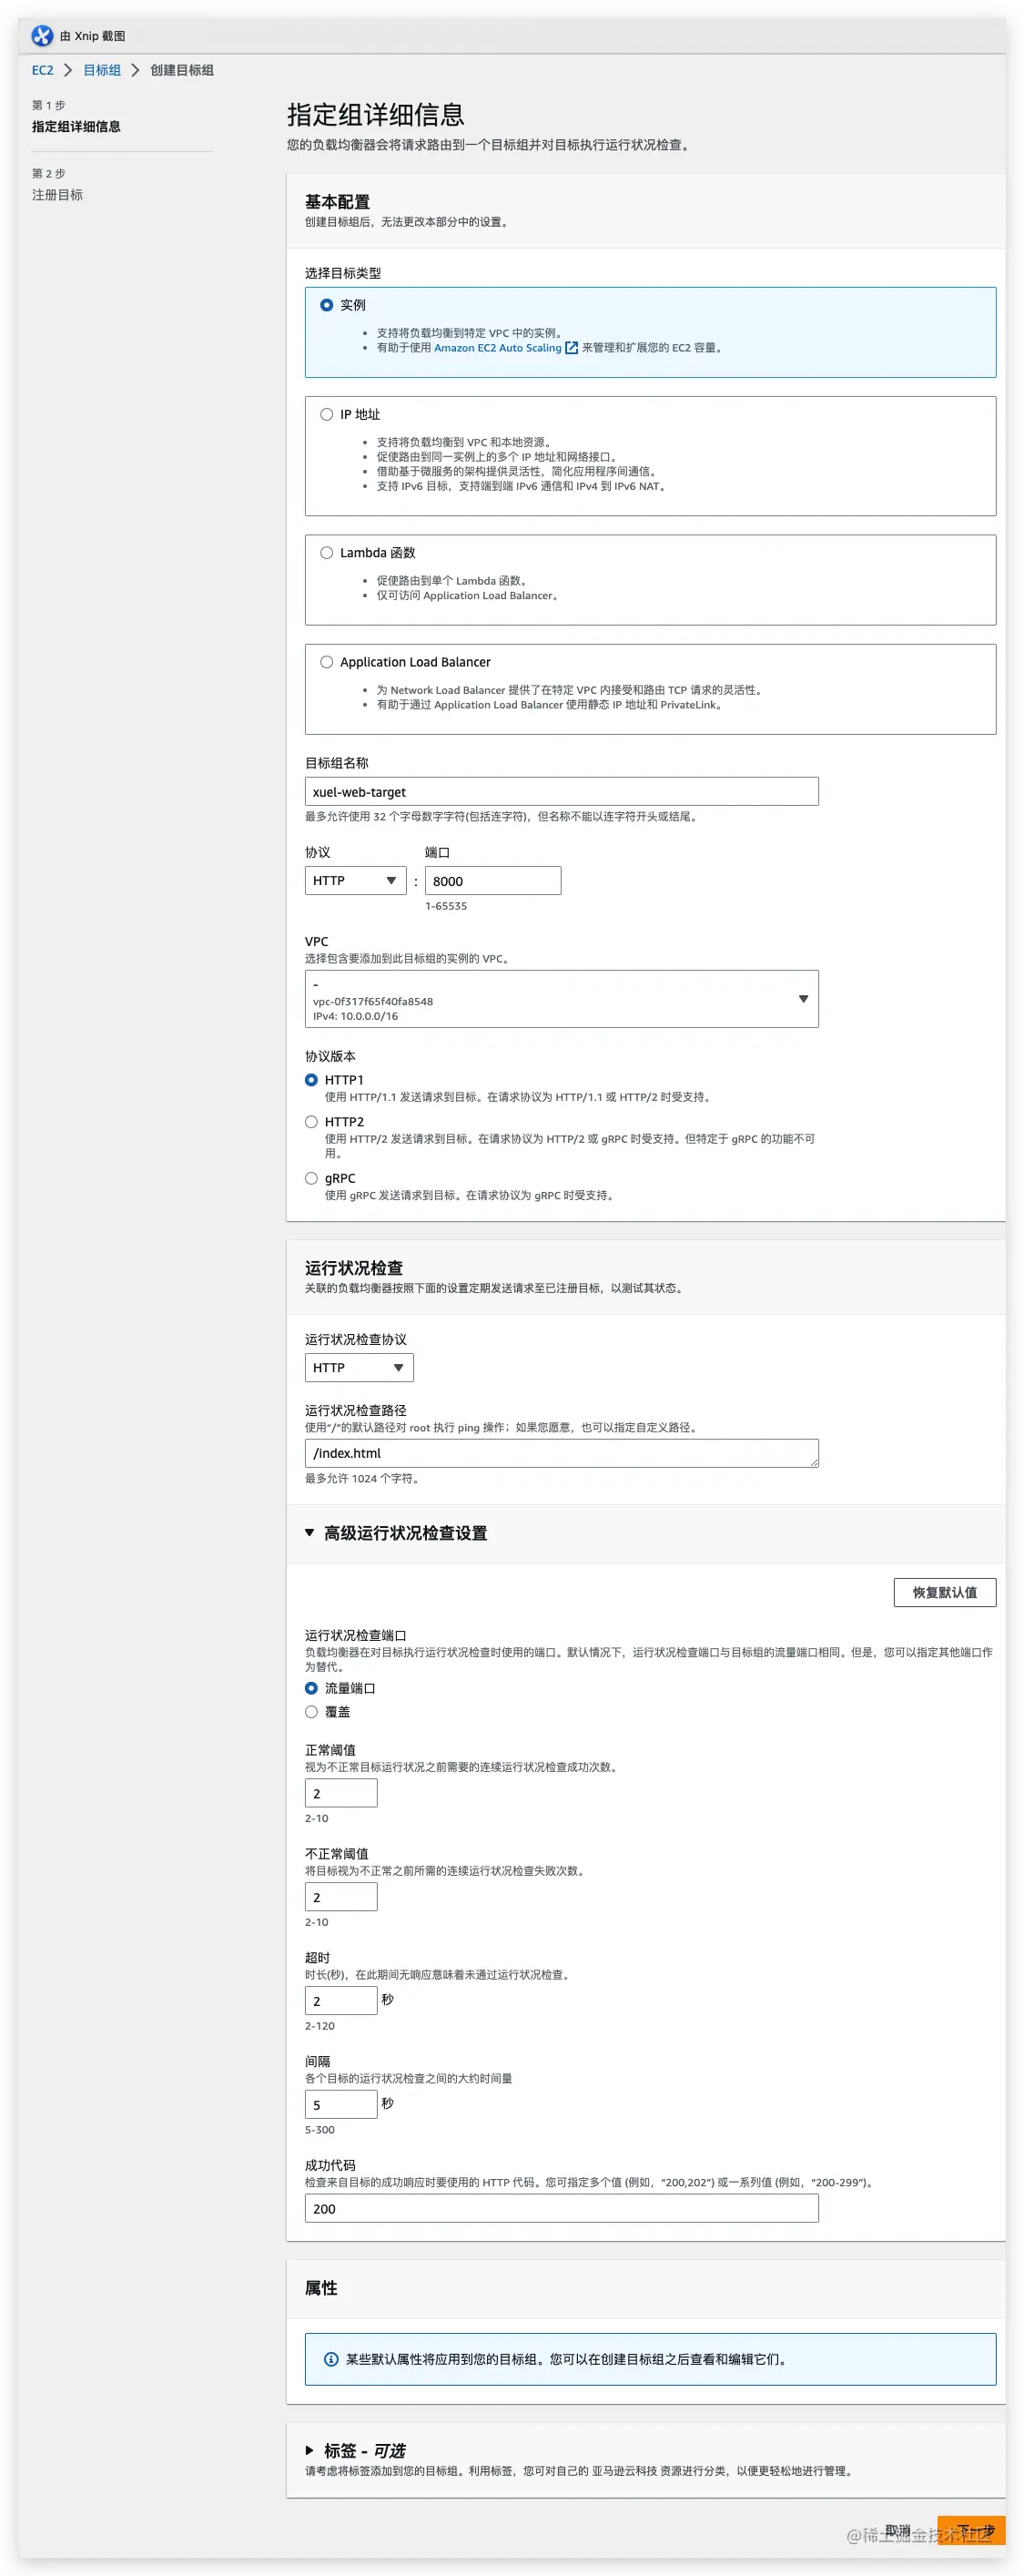Screen dimensions: 1024x2576
Task: Select the 实例 target type radio button
Action: [326, 305]
